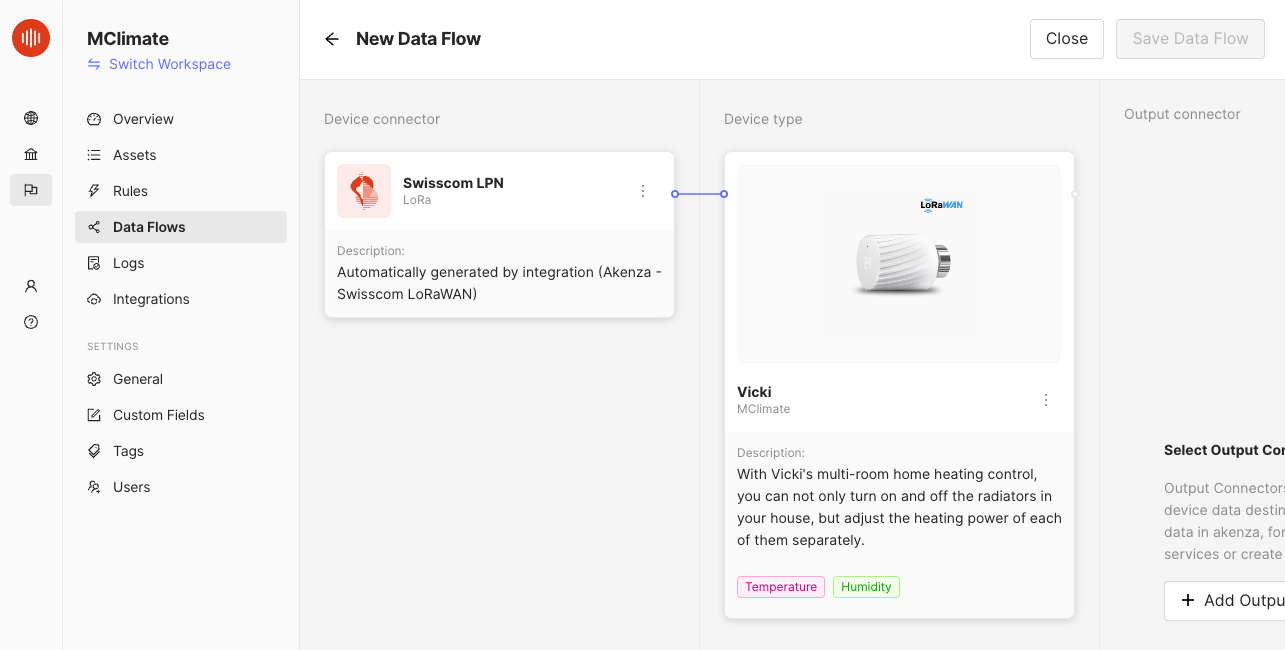1285x650 pixels.
Task: Click the Integrations cloud icon
Action: pos(94,299)
